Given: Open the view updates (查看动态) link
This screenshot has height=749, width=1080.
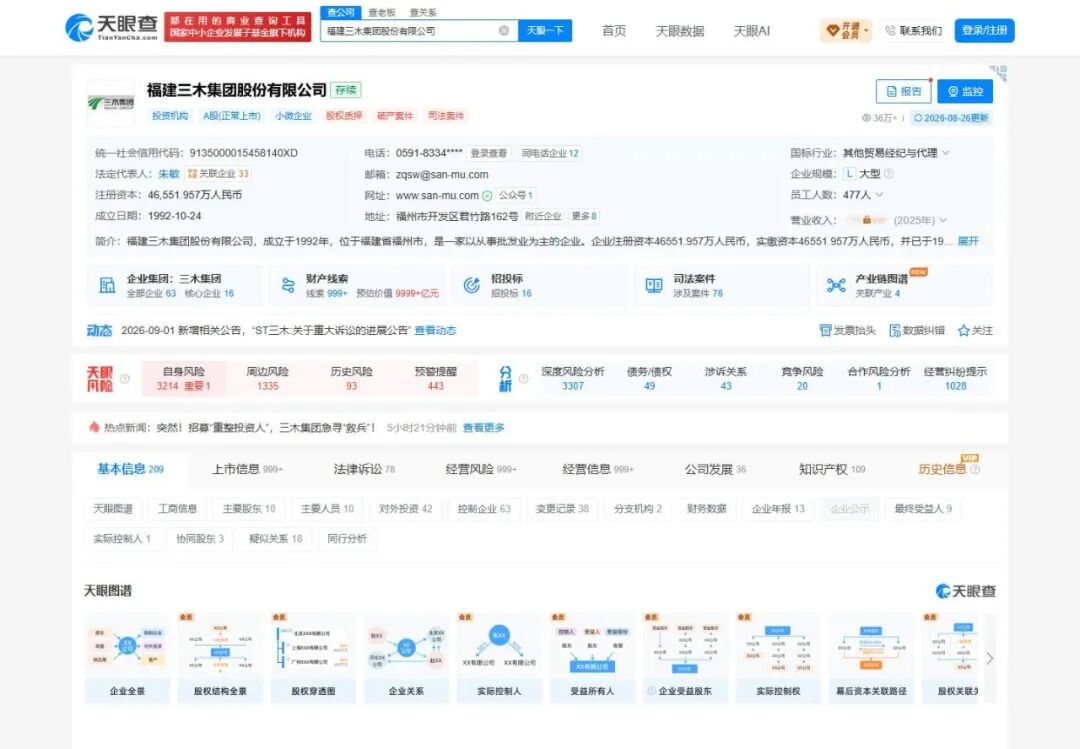Looking at the screenshot, I should click(435, 331).
